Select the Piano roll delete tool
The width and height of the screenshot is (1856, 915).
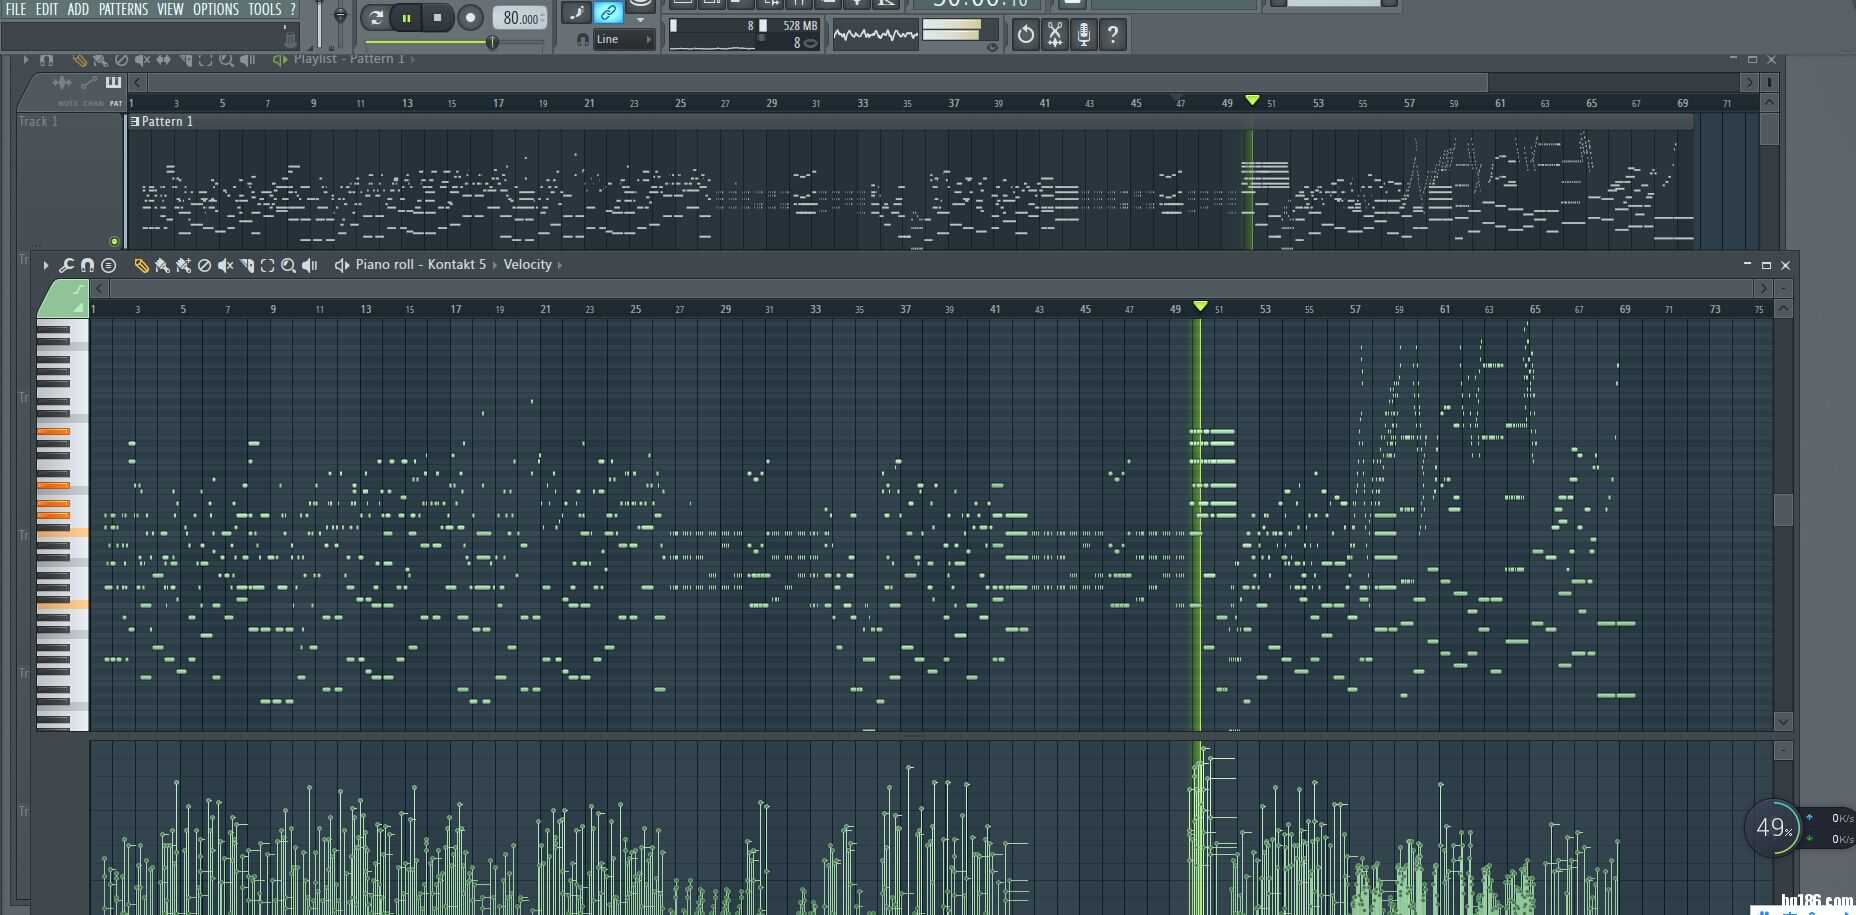(x=204, y=265)
